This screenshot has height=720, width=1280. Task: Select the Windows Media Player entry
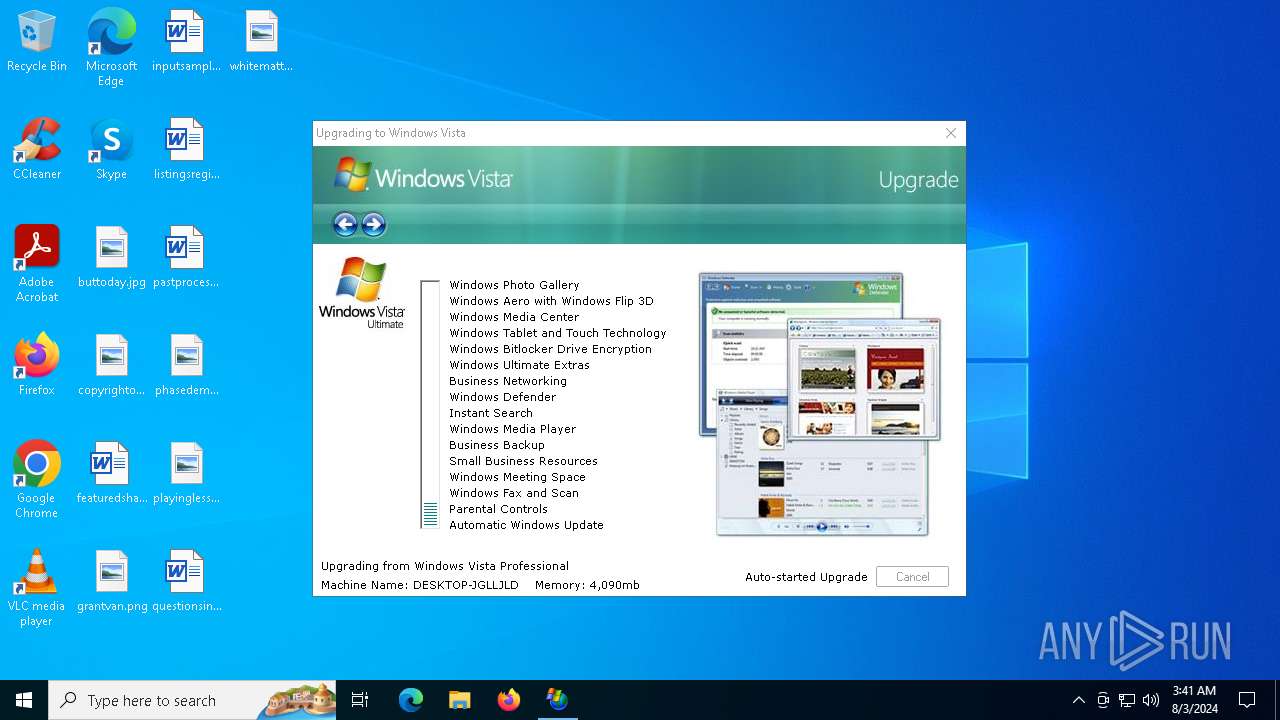coord(512,429)
